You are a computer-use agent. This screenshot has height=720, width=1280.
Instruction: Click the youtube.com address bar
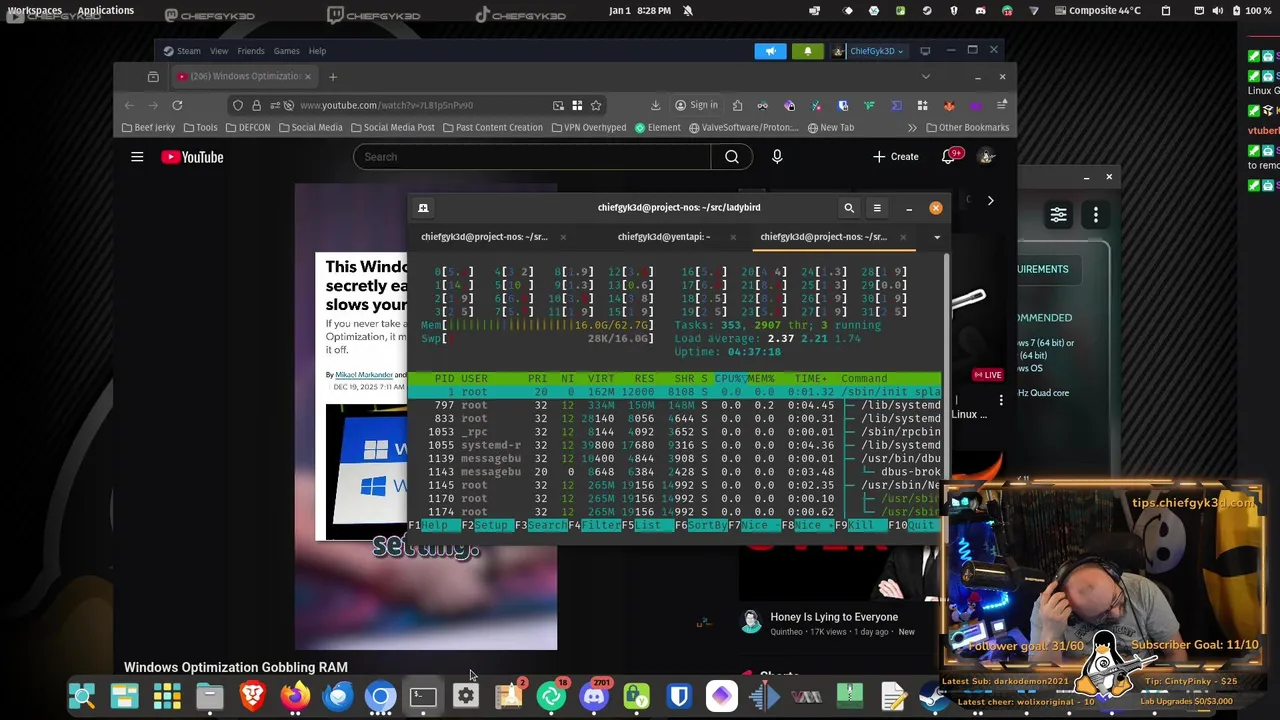pos(415,105)
